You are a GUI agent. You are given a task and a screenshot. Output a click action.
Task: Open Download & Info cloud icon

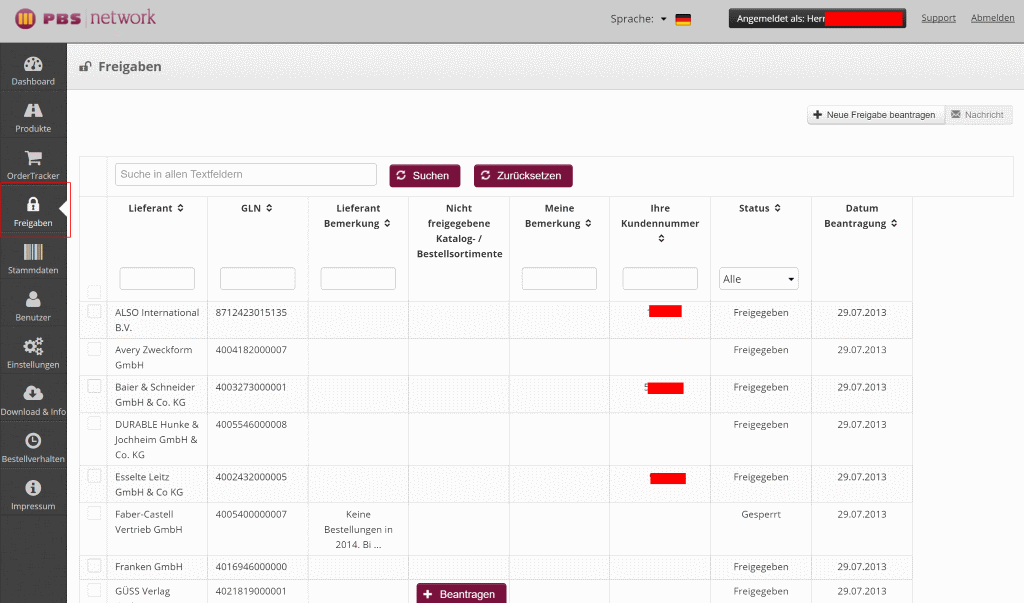33,393
